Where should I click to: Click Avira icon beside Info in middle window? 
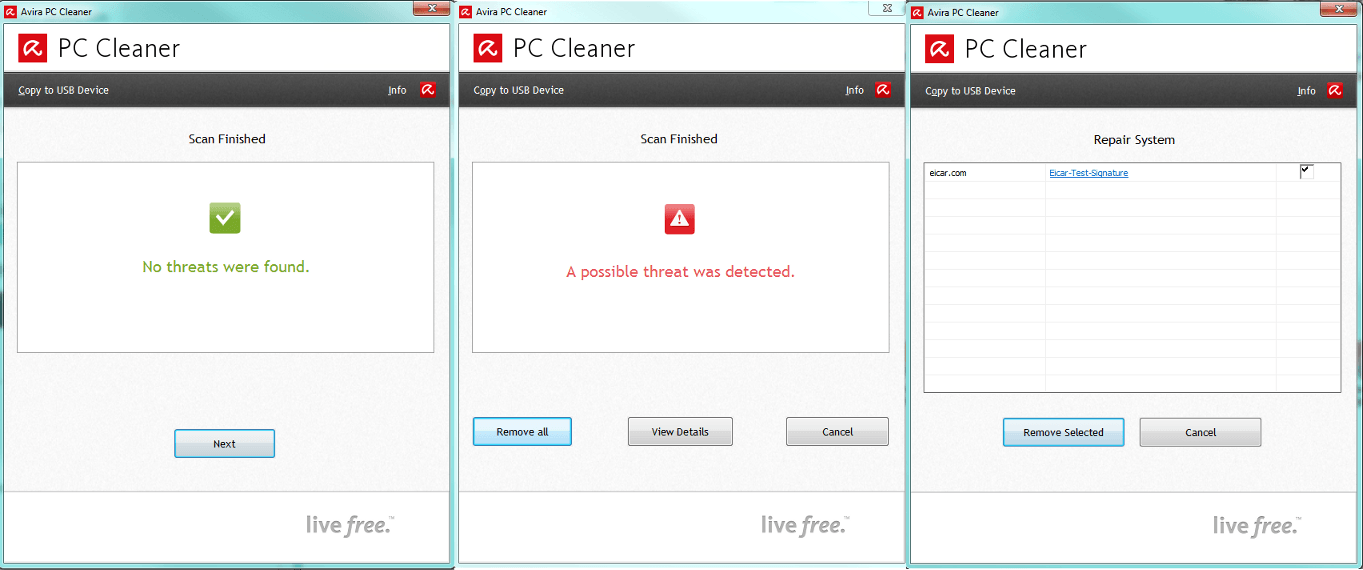[x=882, y=90]
